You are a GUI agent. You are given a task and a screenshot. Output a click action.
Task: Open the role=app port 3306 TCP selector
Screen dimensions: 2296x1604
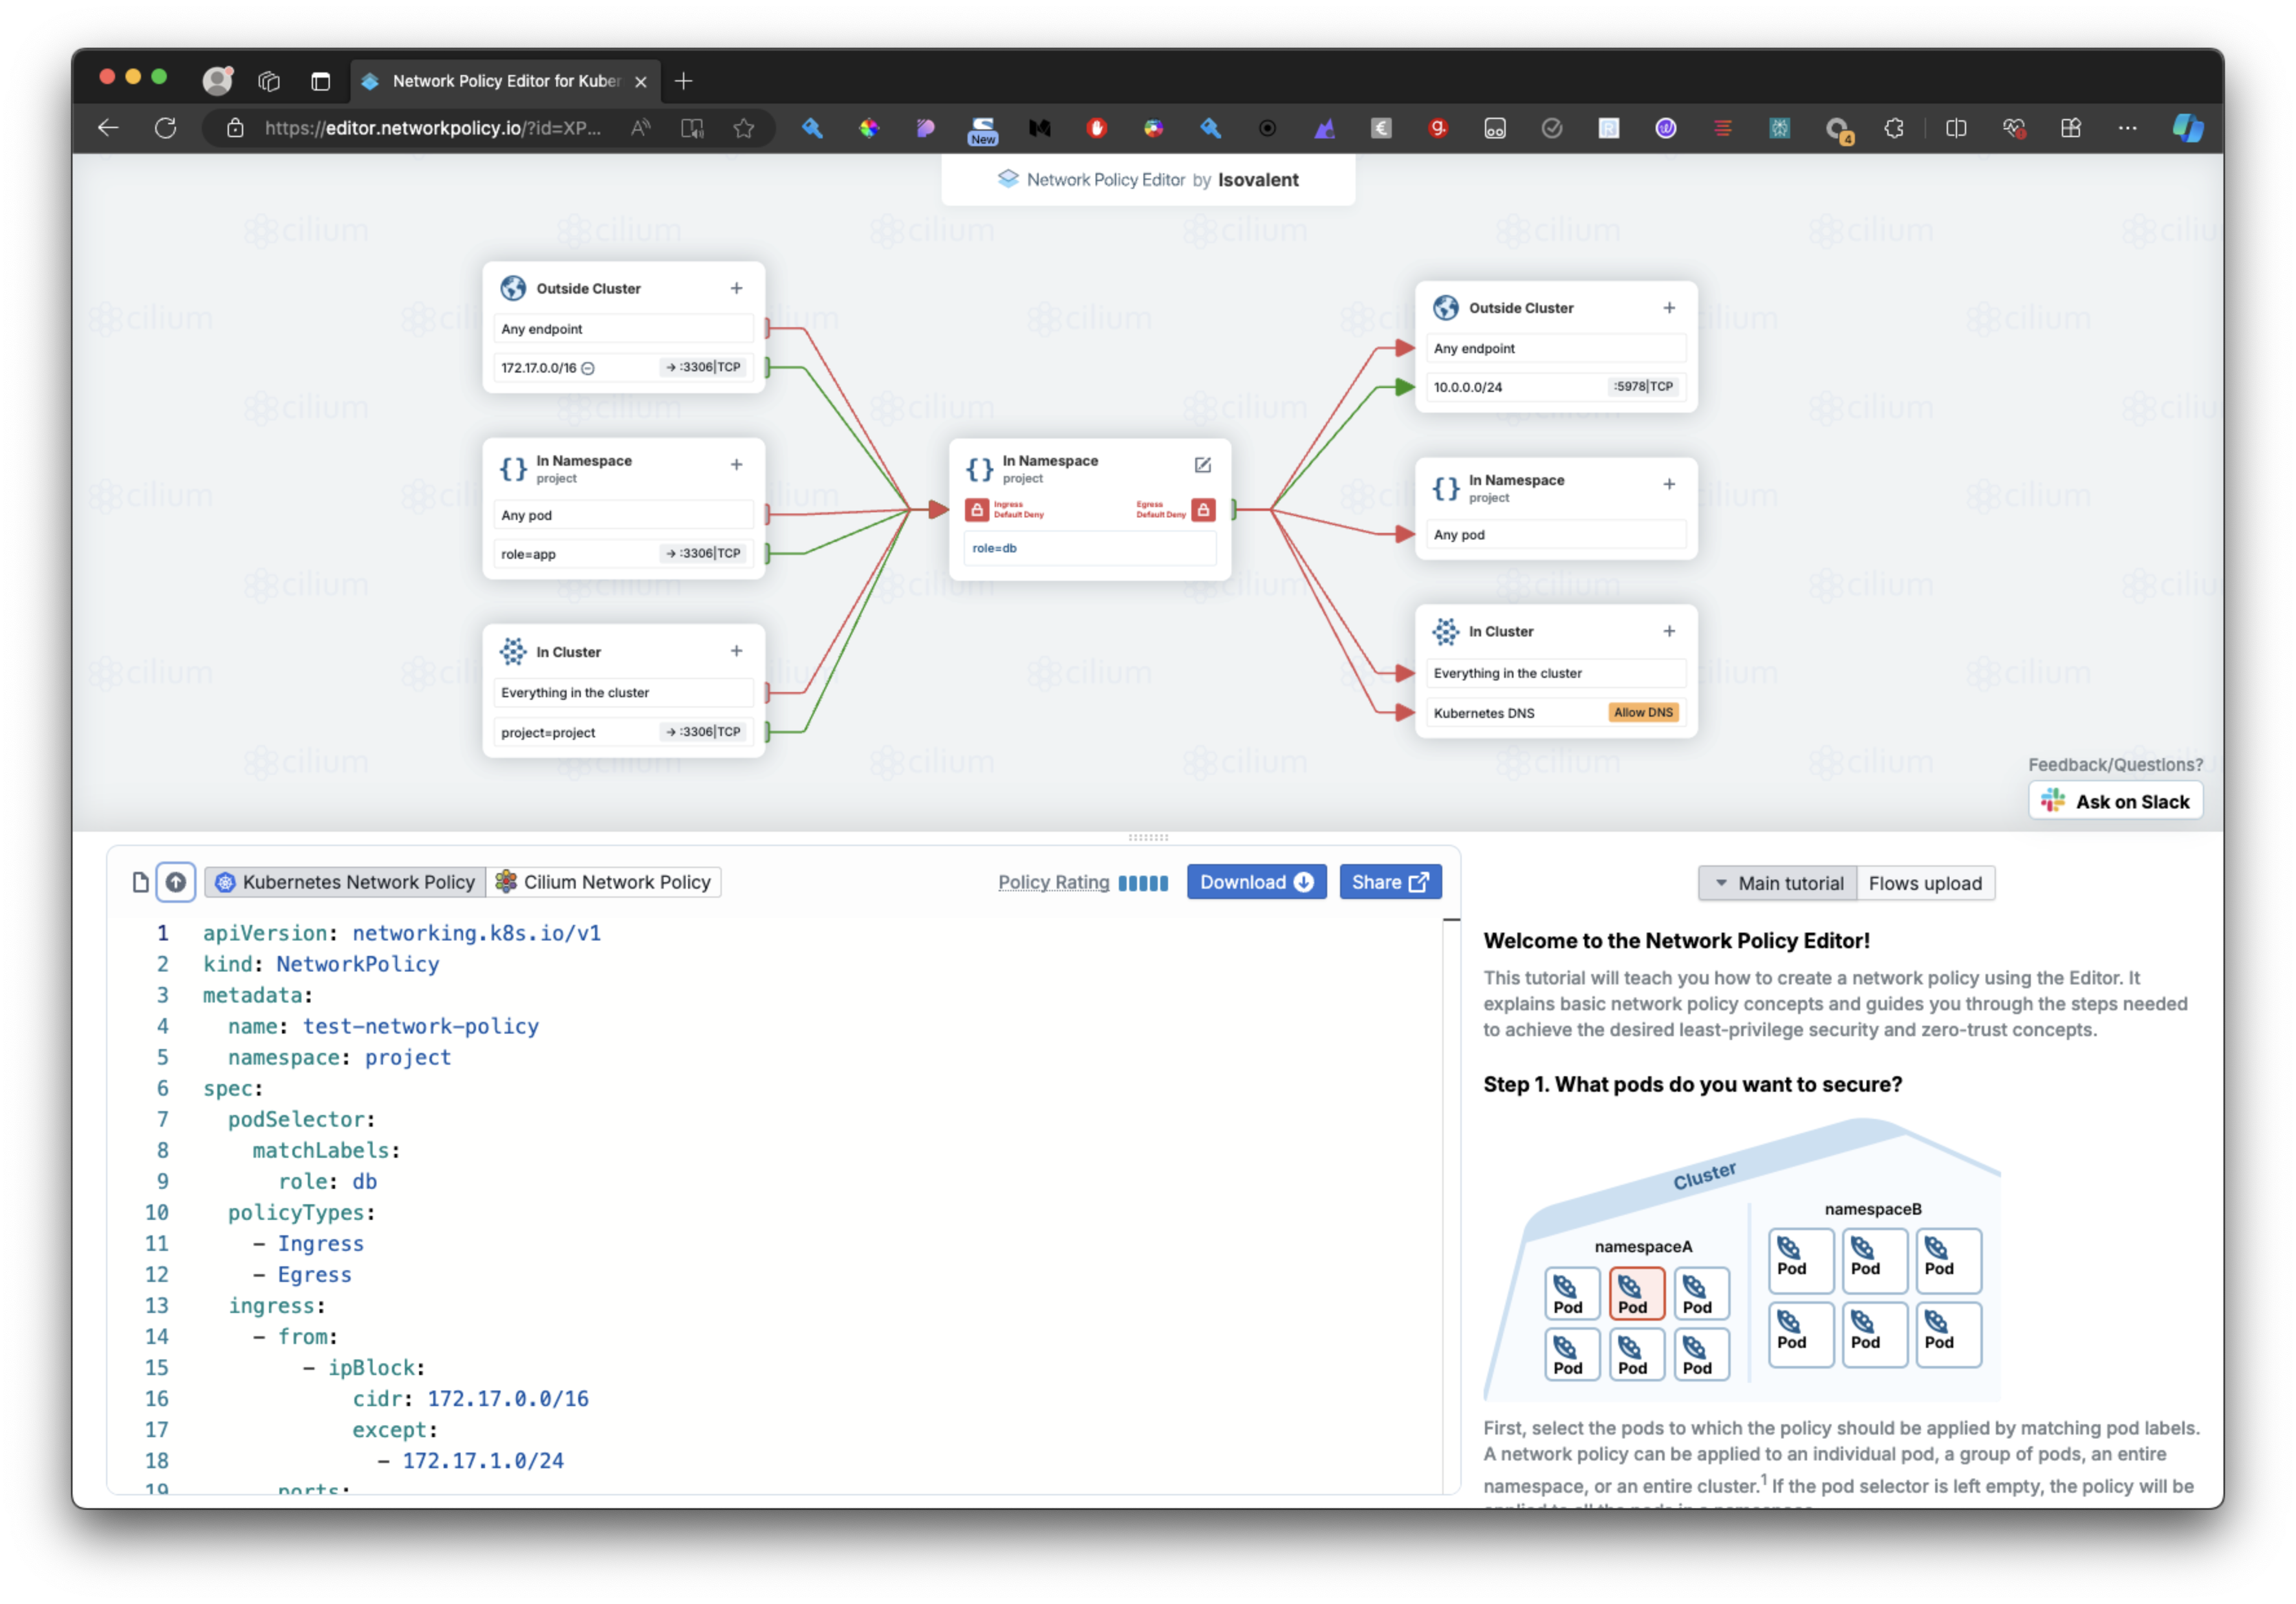coord(703,554)
